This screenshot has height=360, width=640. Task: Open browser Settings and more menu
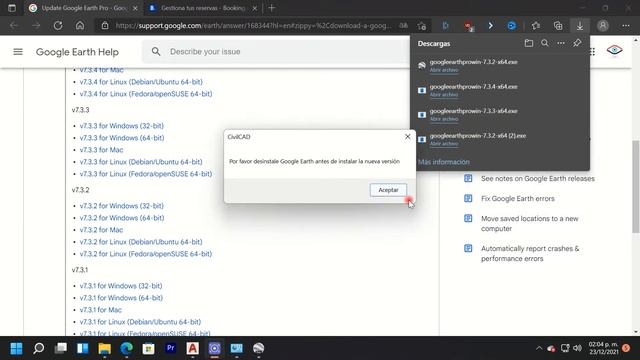626,26
